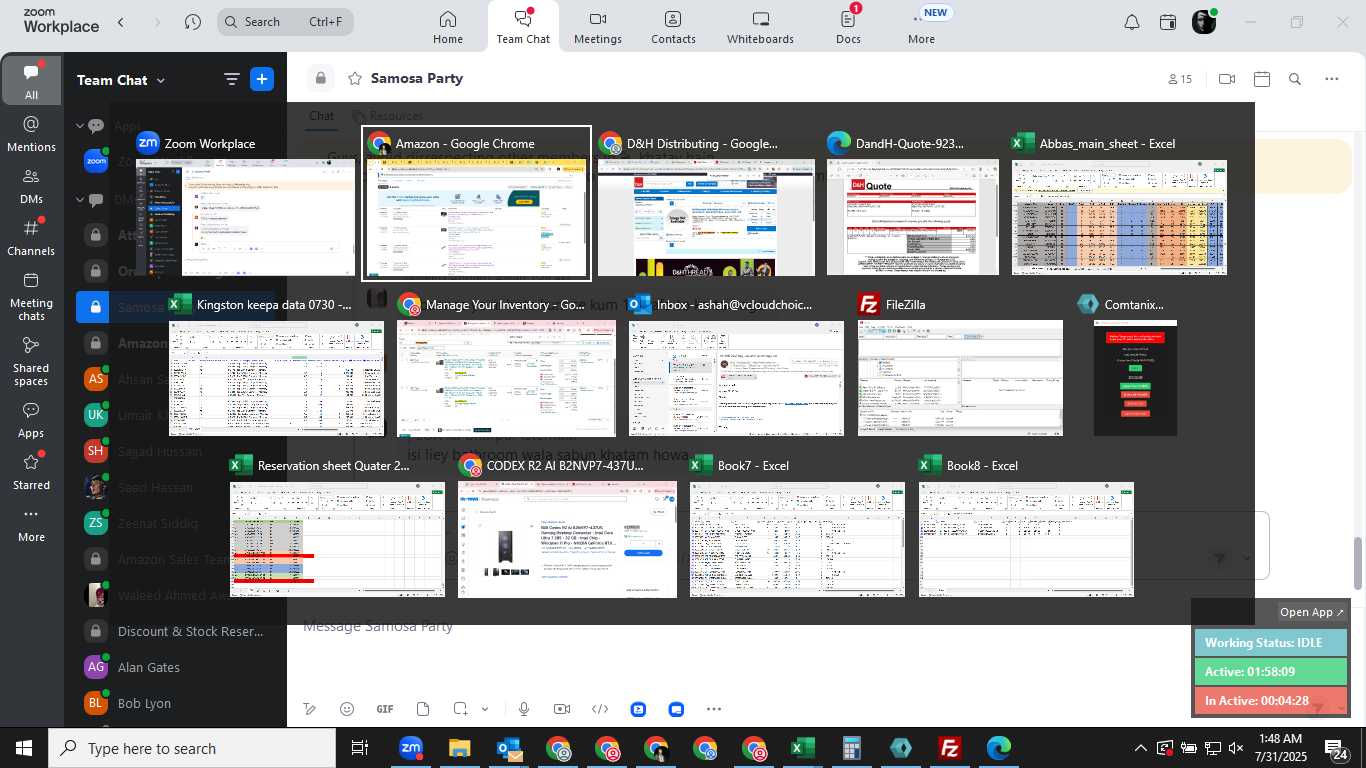Click the screenshot capture icon

click(x=460, y=709)
